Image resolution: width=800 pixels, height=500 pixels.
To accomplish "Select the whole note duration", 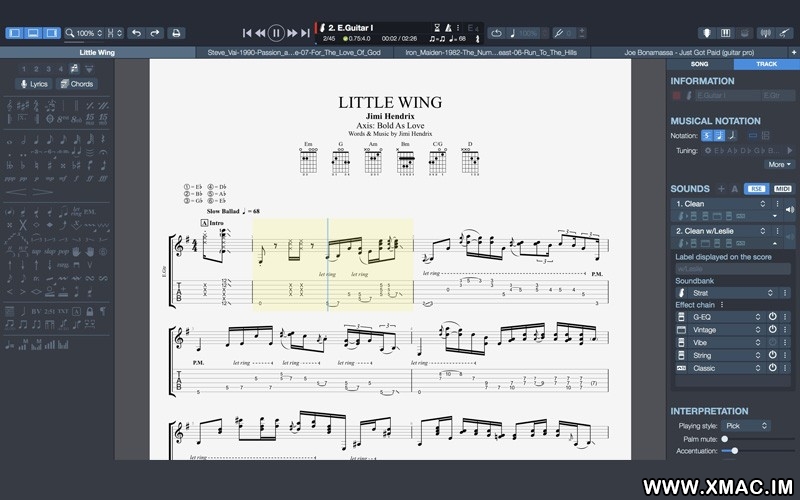I will tap(9, 140).
